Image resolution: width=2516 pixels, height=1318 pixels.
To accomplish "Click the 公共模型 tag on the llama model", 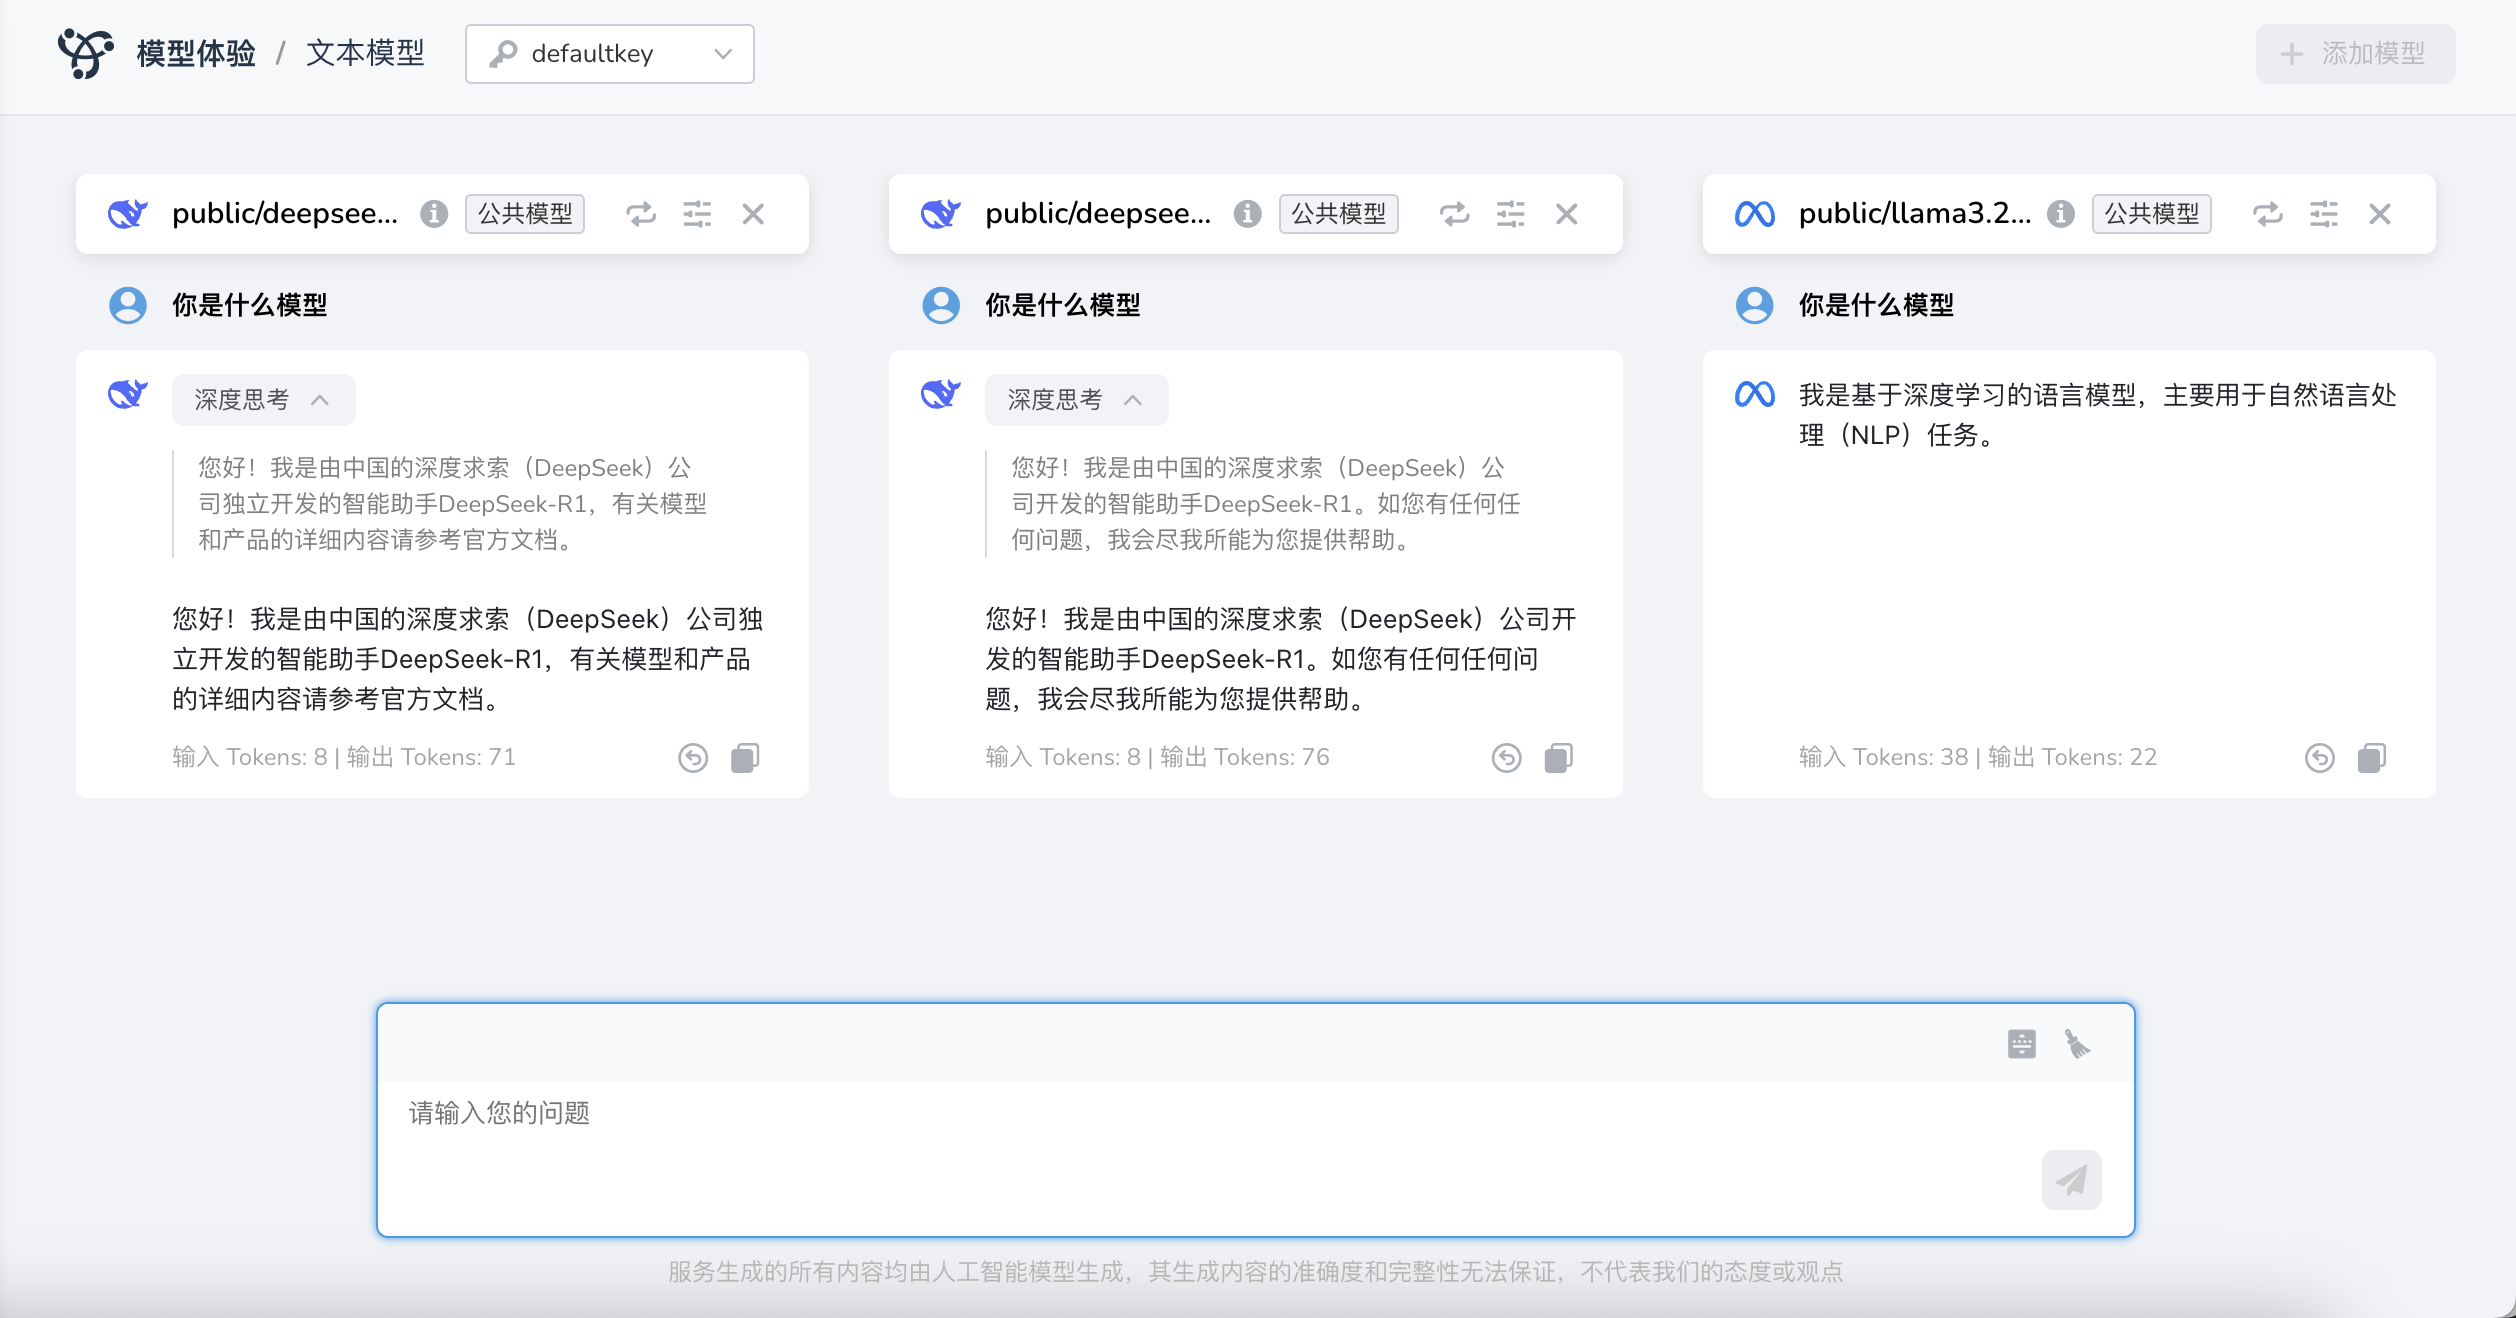I will [2151, 214].
